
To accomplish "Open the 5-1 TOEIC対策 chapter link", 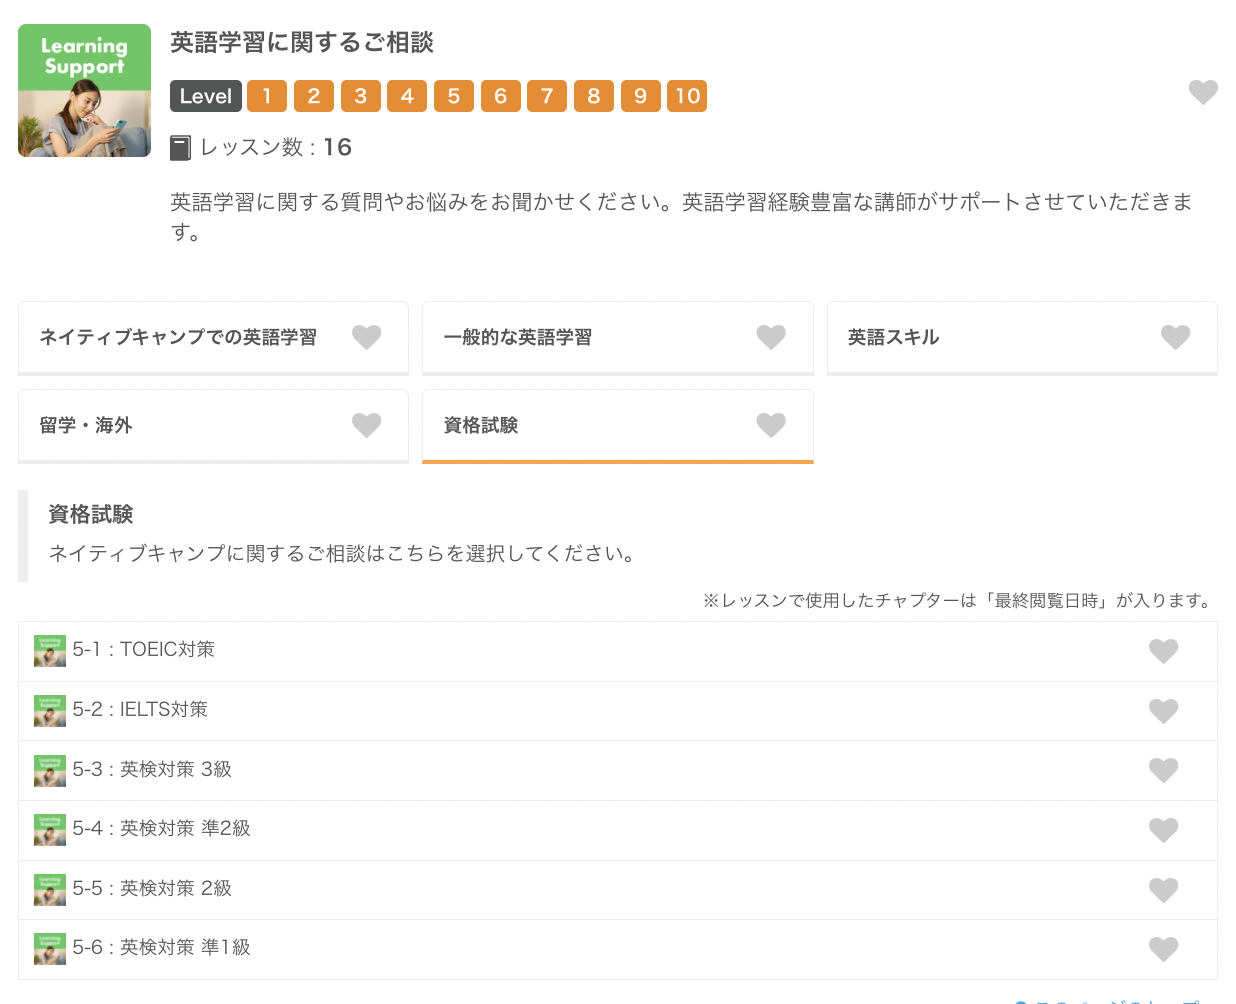I will (x=143, y=650).
